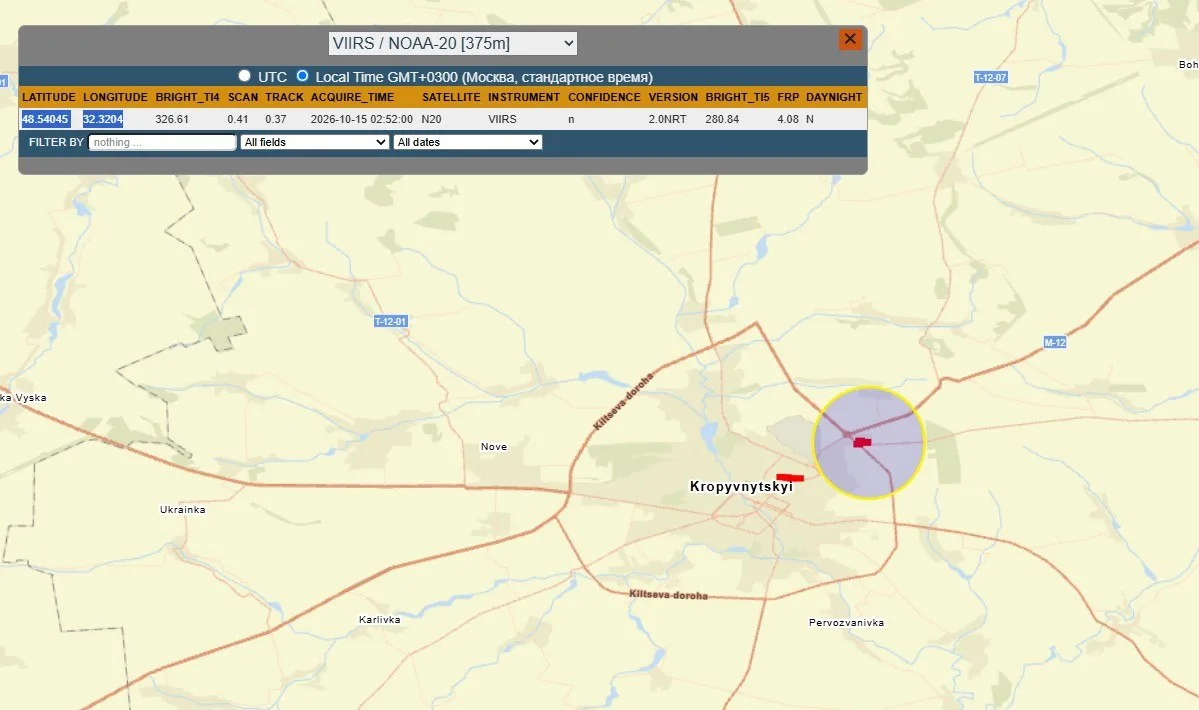Select Local Time GMT+0300 radio button
1199x710 pixels.
[x=303, y=76]
